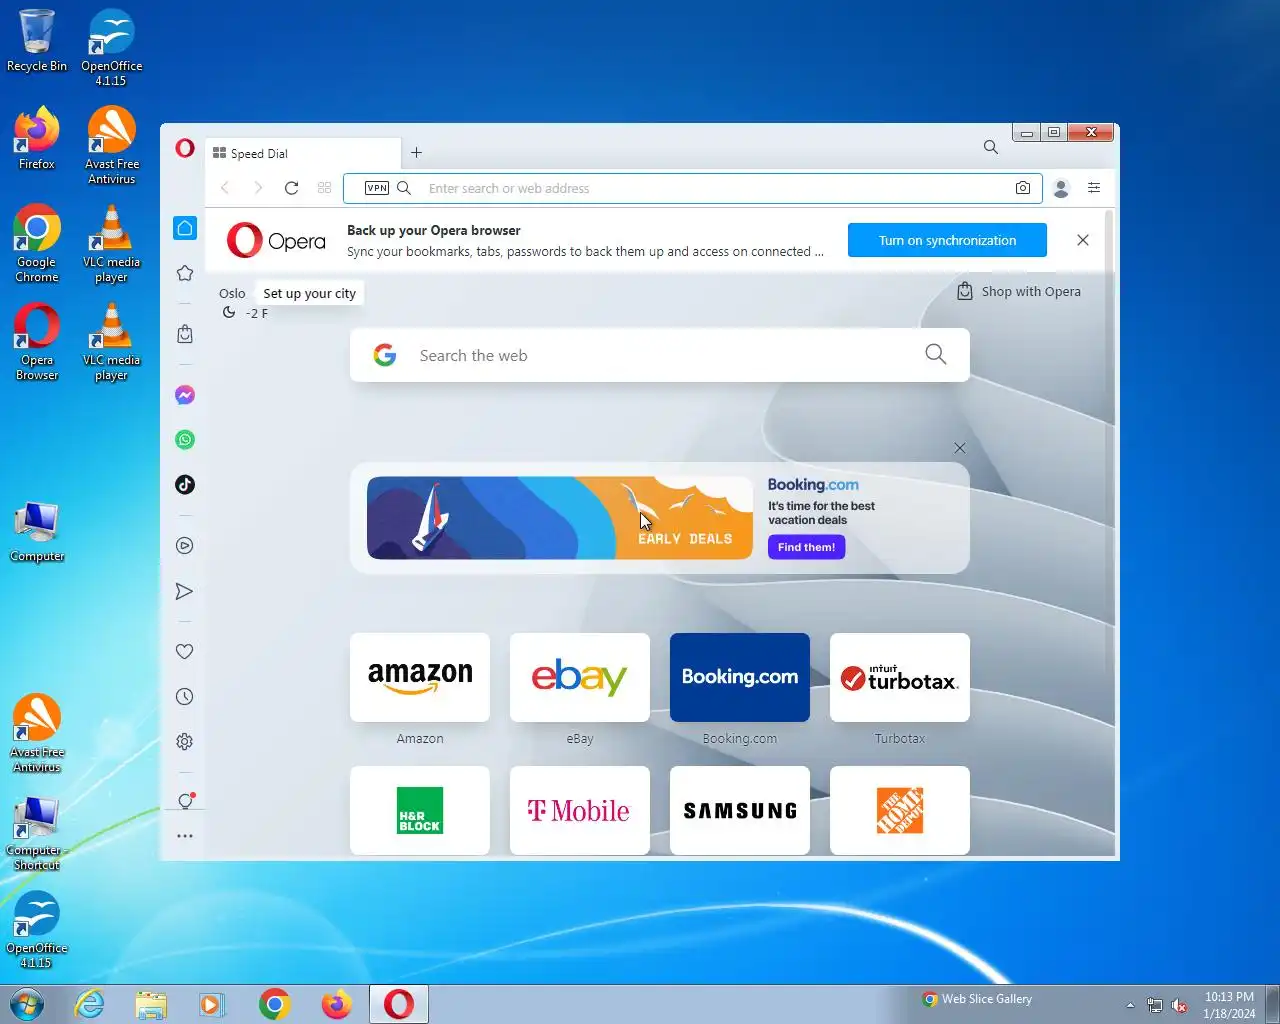
Task: Open Speed Dial start page grid icon
Action: [x=324, y=188]
